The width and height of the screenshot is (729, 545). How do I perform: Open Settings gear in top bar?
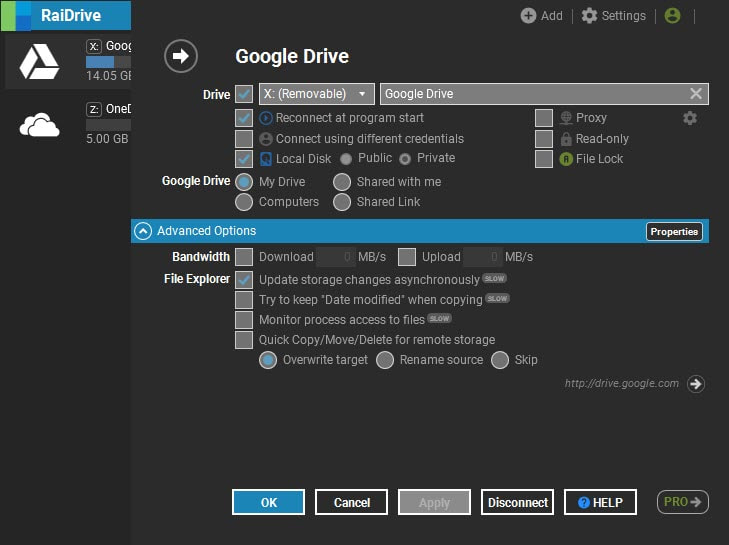[x=589, y=16]
